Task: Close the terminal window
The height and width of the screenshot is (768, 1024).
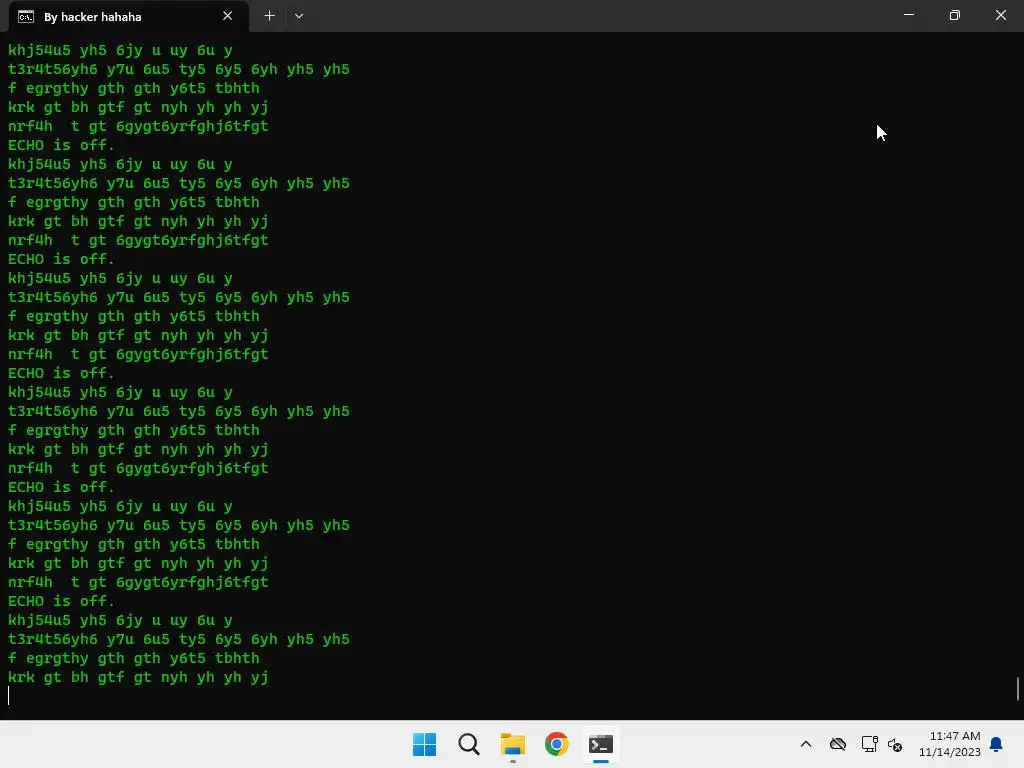Action: 1000,15
